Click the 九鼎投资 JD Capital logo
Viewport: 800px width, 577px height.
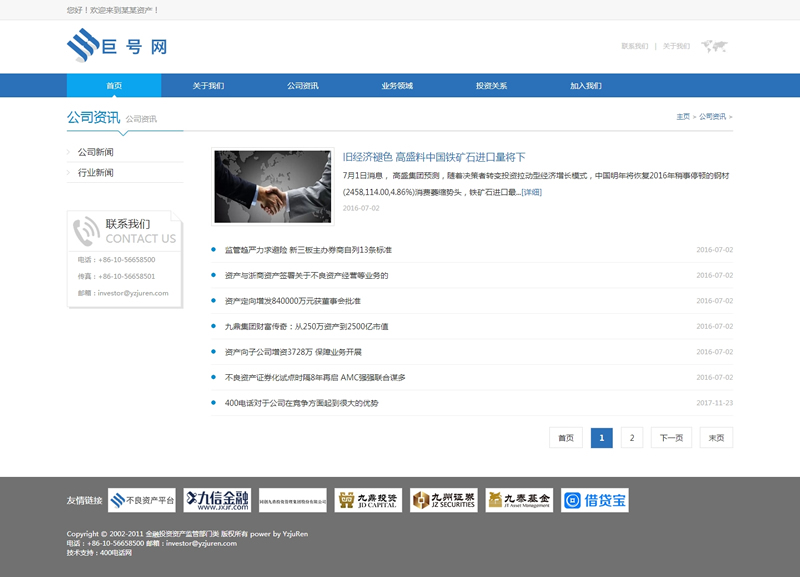pyautogui.click(x=368, y=500)
